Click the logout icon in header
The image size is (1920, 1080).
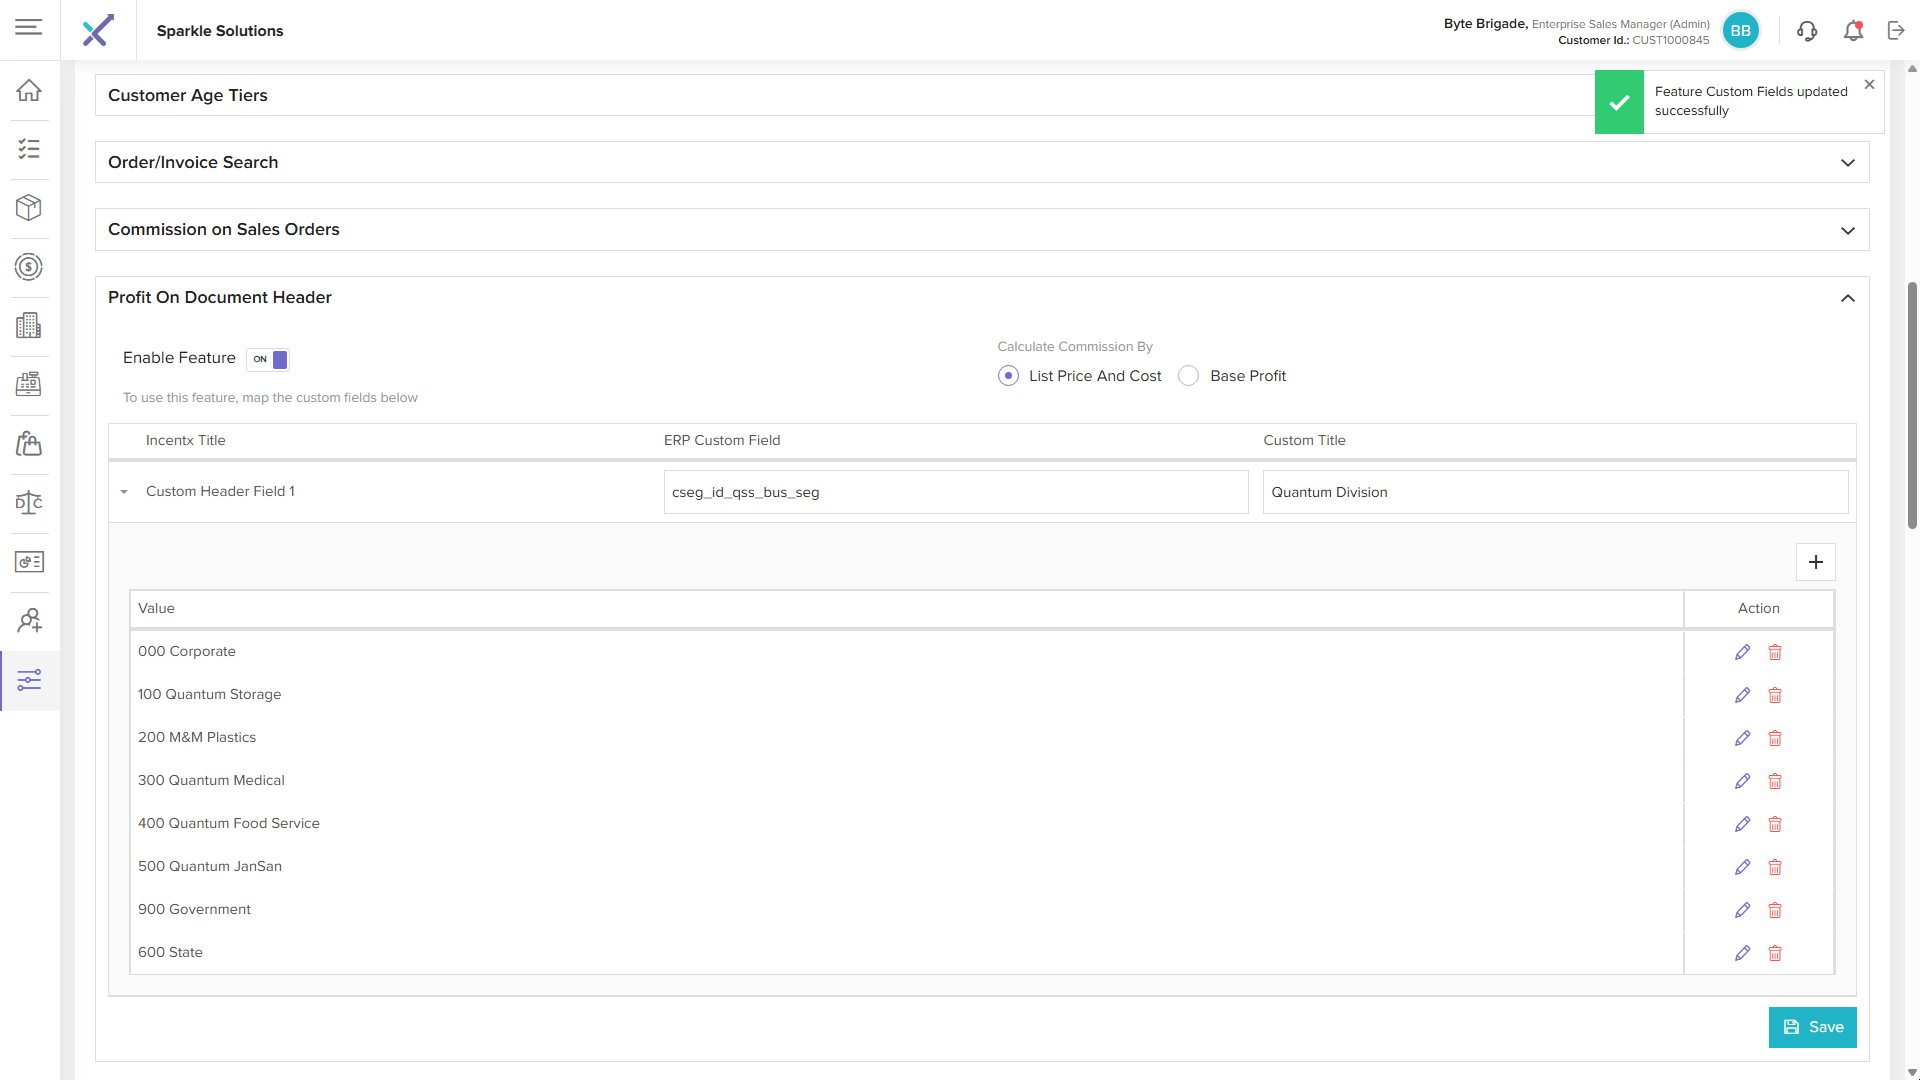tap(1896, 31)
